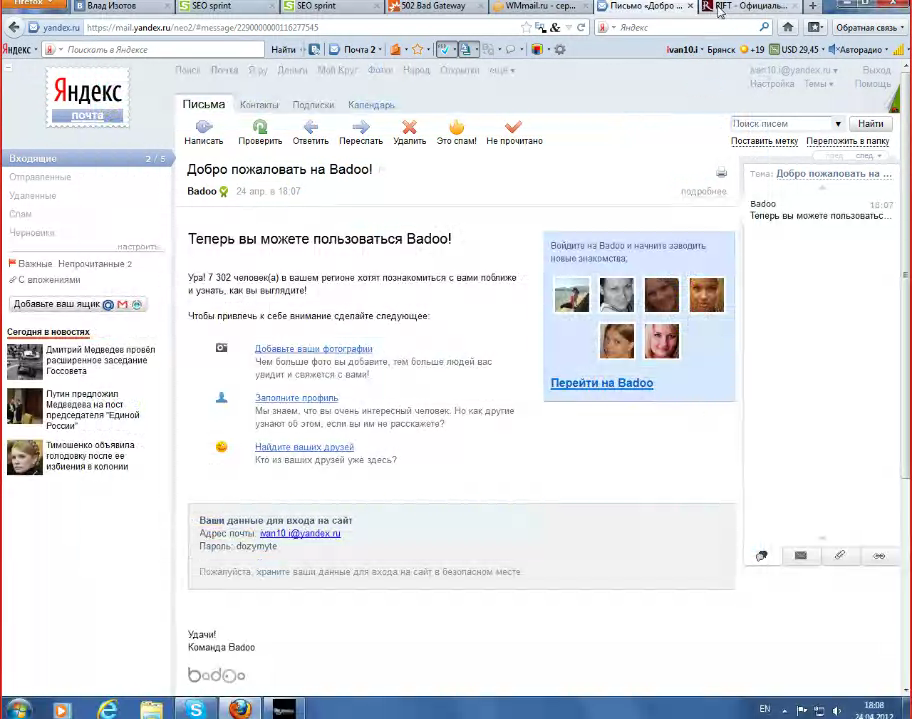Viewport: 912px width, 720px height.
Task: Open the Тимошенко news headline
Action: tap(90, 455)
